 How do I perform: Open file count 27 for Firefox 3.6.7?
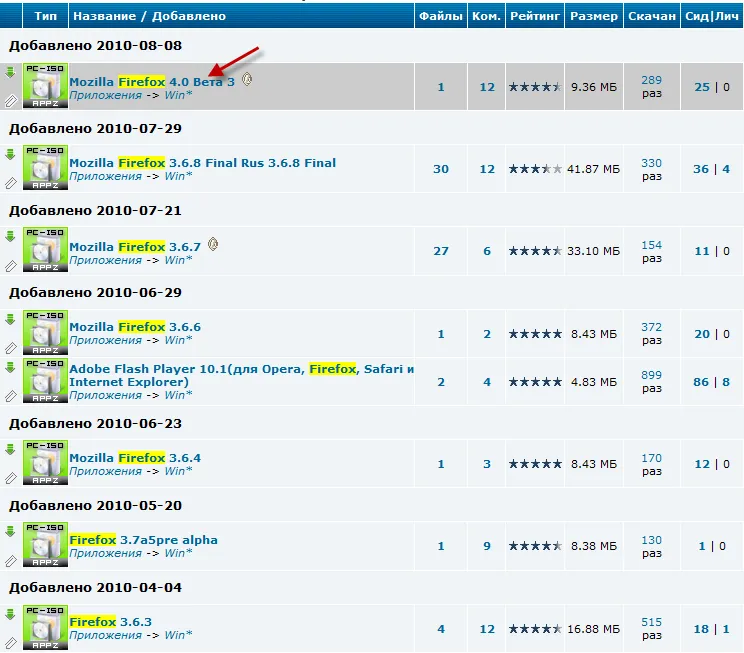point(441,251)
